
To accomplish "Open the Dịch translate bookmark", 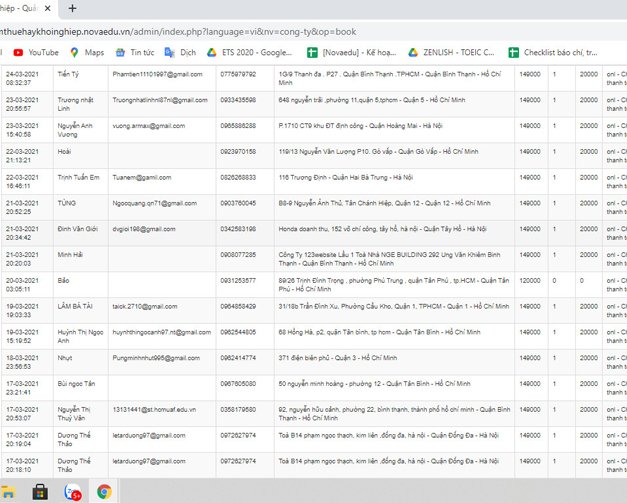I will click(179, 52).
